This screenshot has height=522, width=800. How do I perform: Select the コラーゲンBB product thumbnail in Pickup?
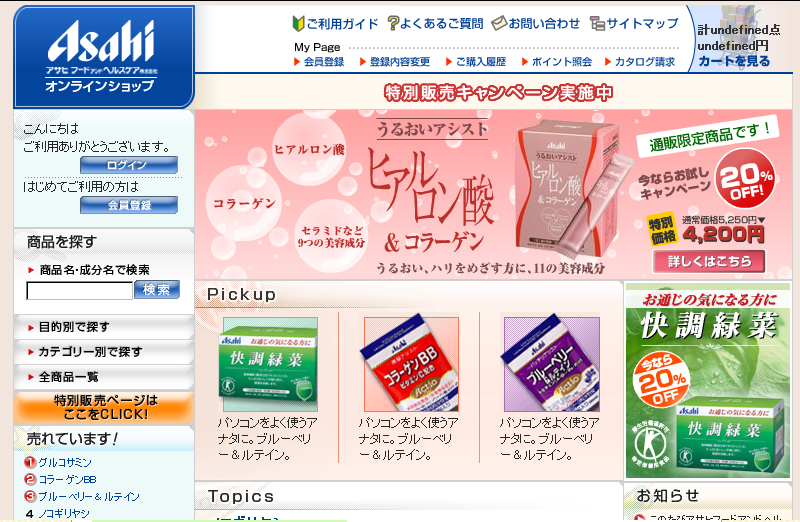[411, 364]
